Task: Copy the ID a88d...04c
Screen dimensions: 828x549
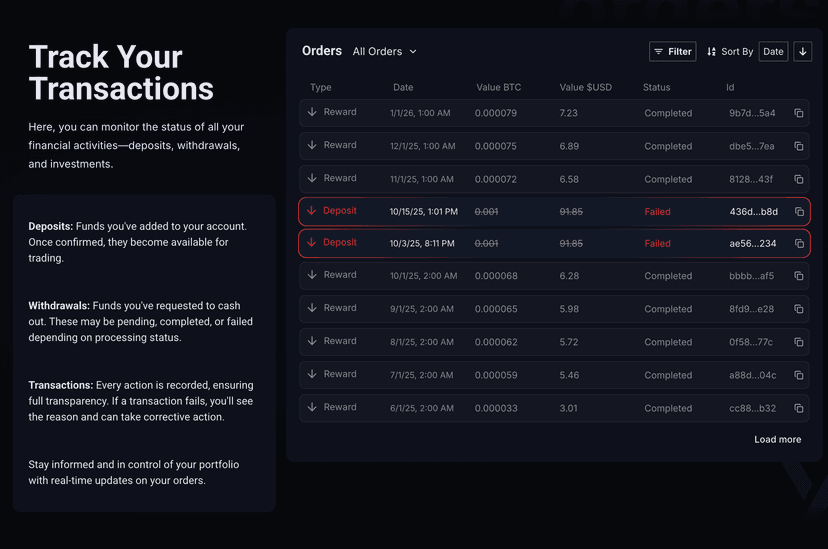Action: (798, 375)
